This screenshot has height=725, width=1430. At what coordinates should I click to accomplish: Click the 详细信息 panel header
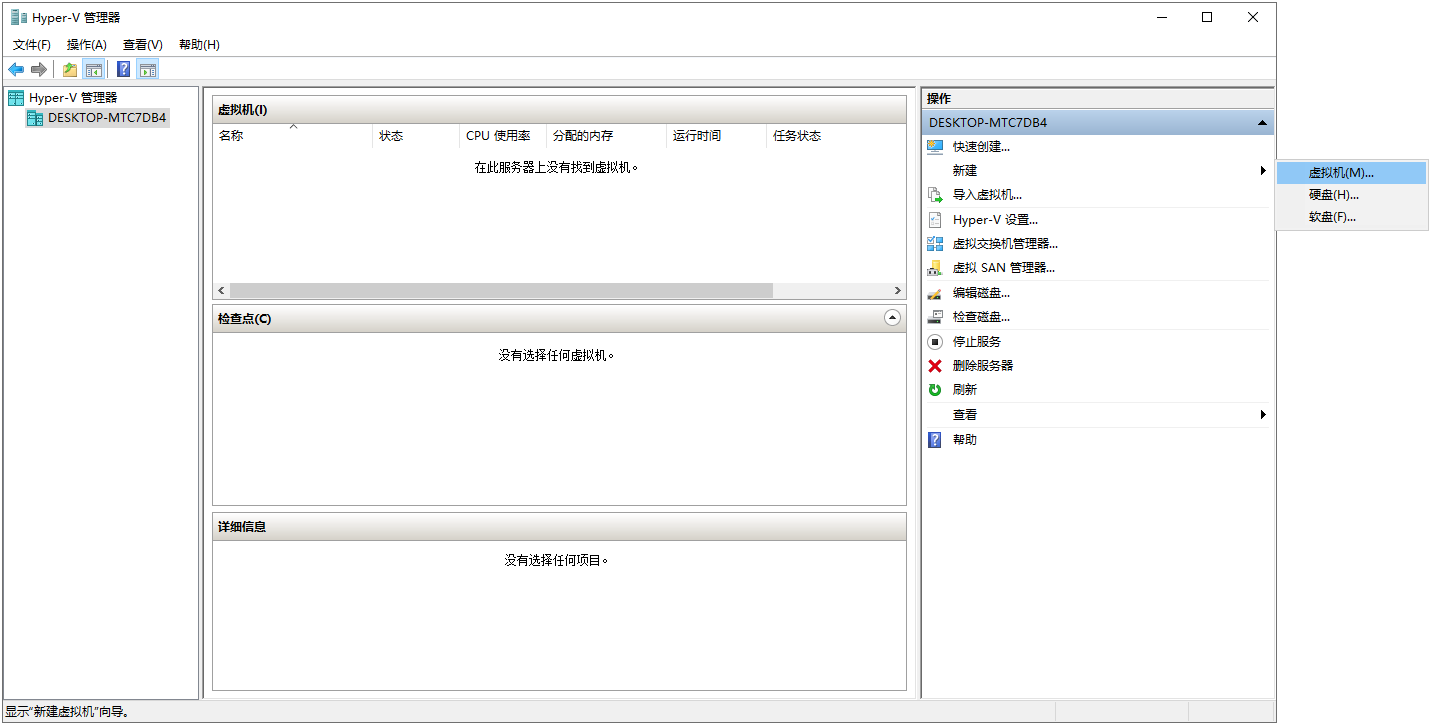pyautogui.click(x=559, y=527)
